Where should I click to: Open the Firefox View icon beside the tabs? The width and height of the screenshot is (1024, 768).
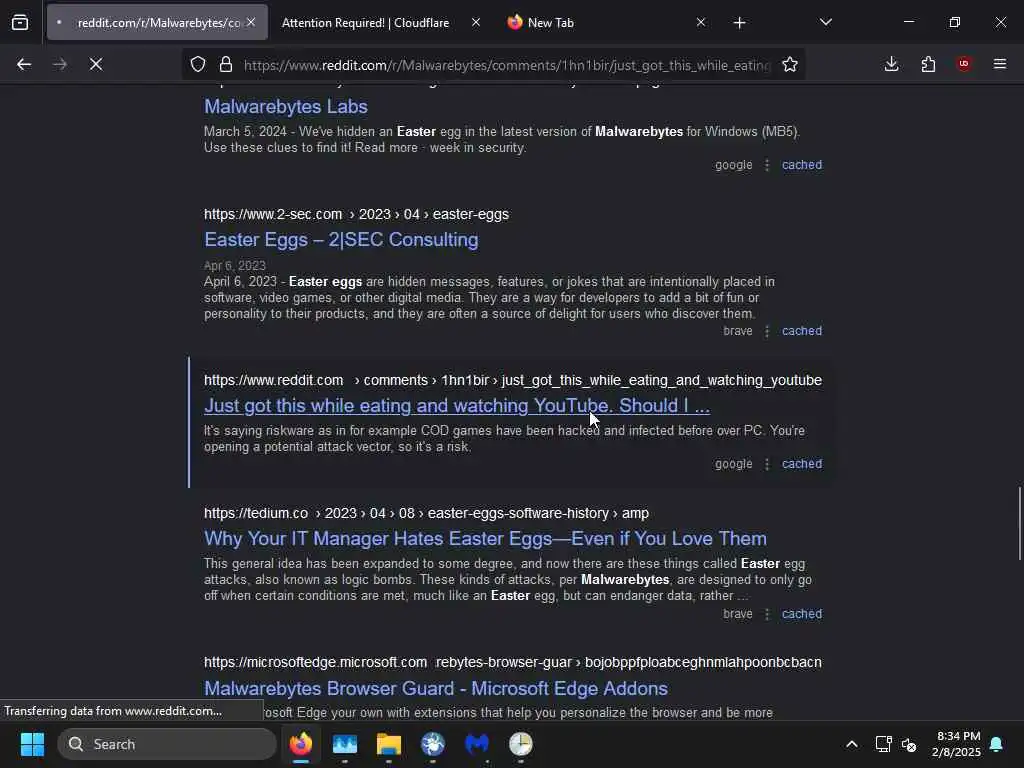(20, 23)
